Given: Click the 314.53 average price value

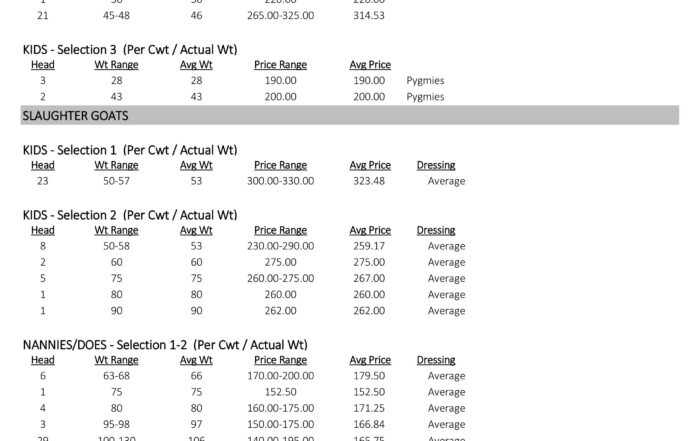Looking at the screenshot, I should pyautogui.click(x=369, y=16).
